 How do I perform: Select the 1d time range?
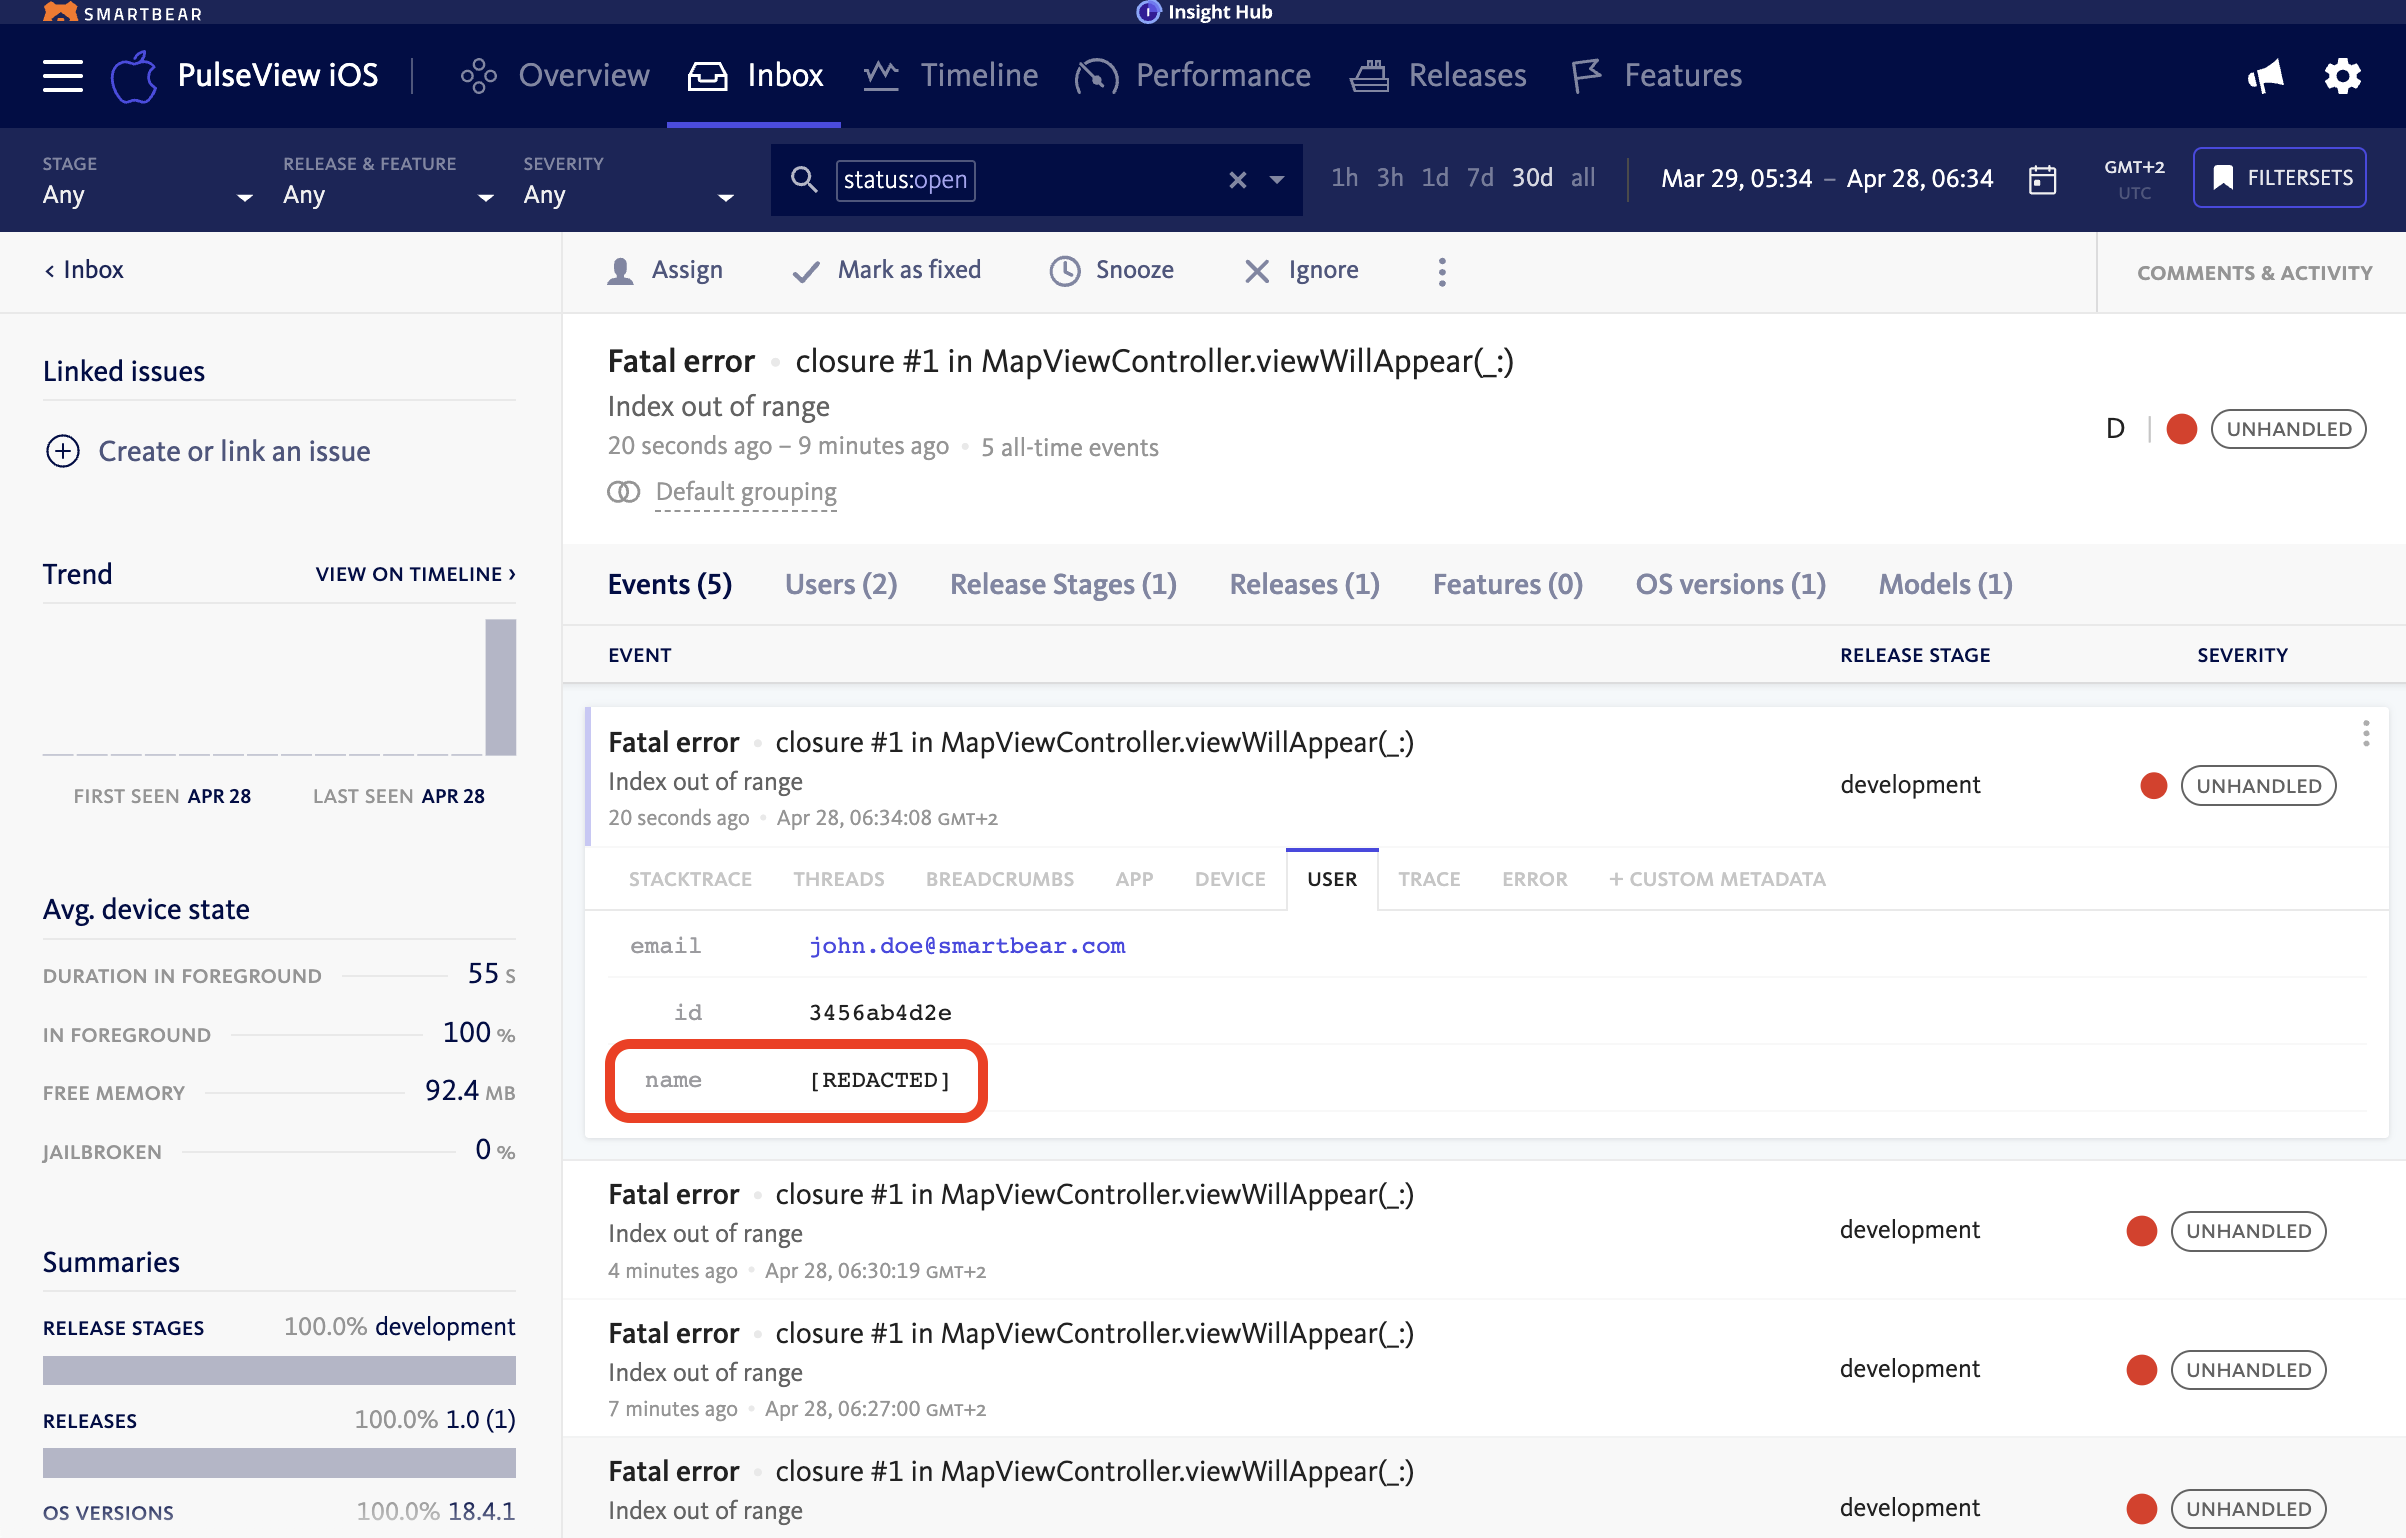point(1435,178)
